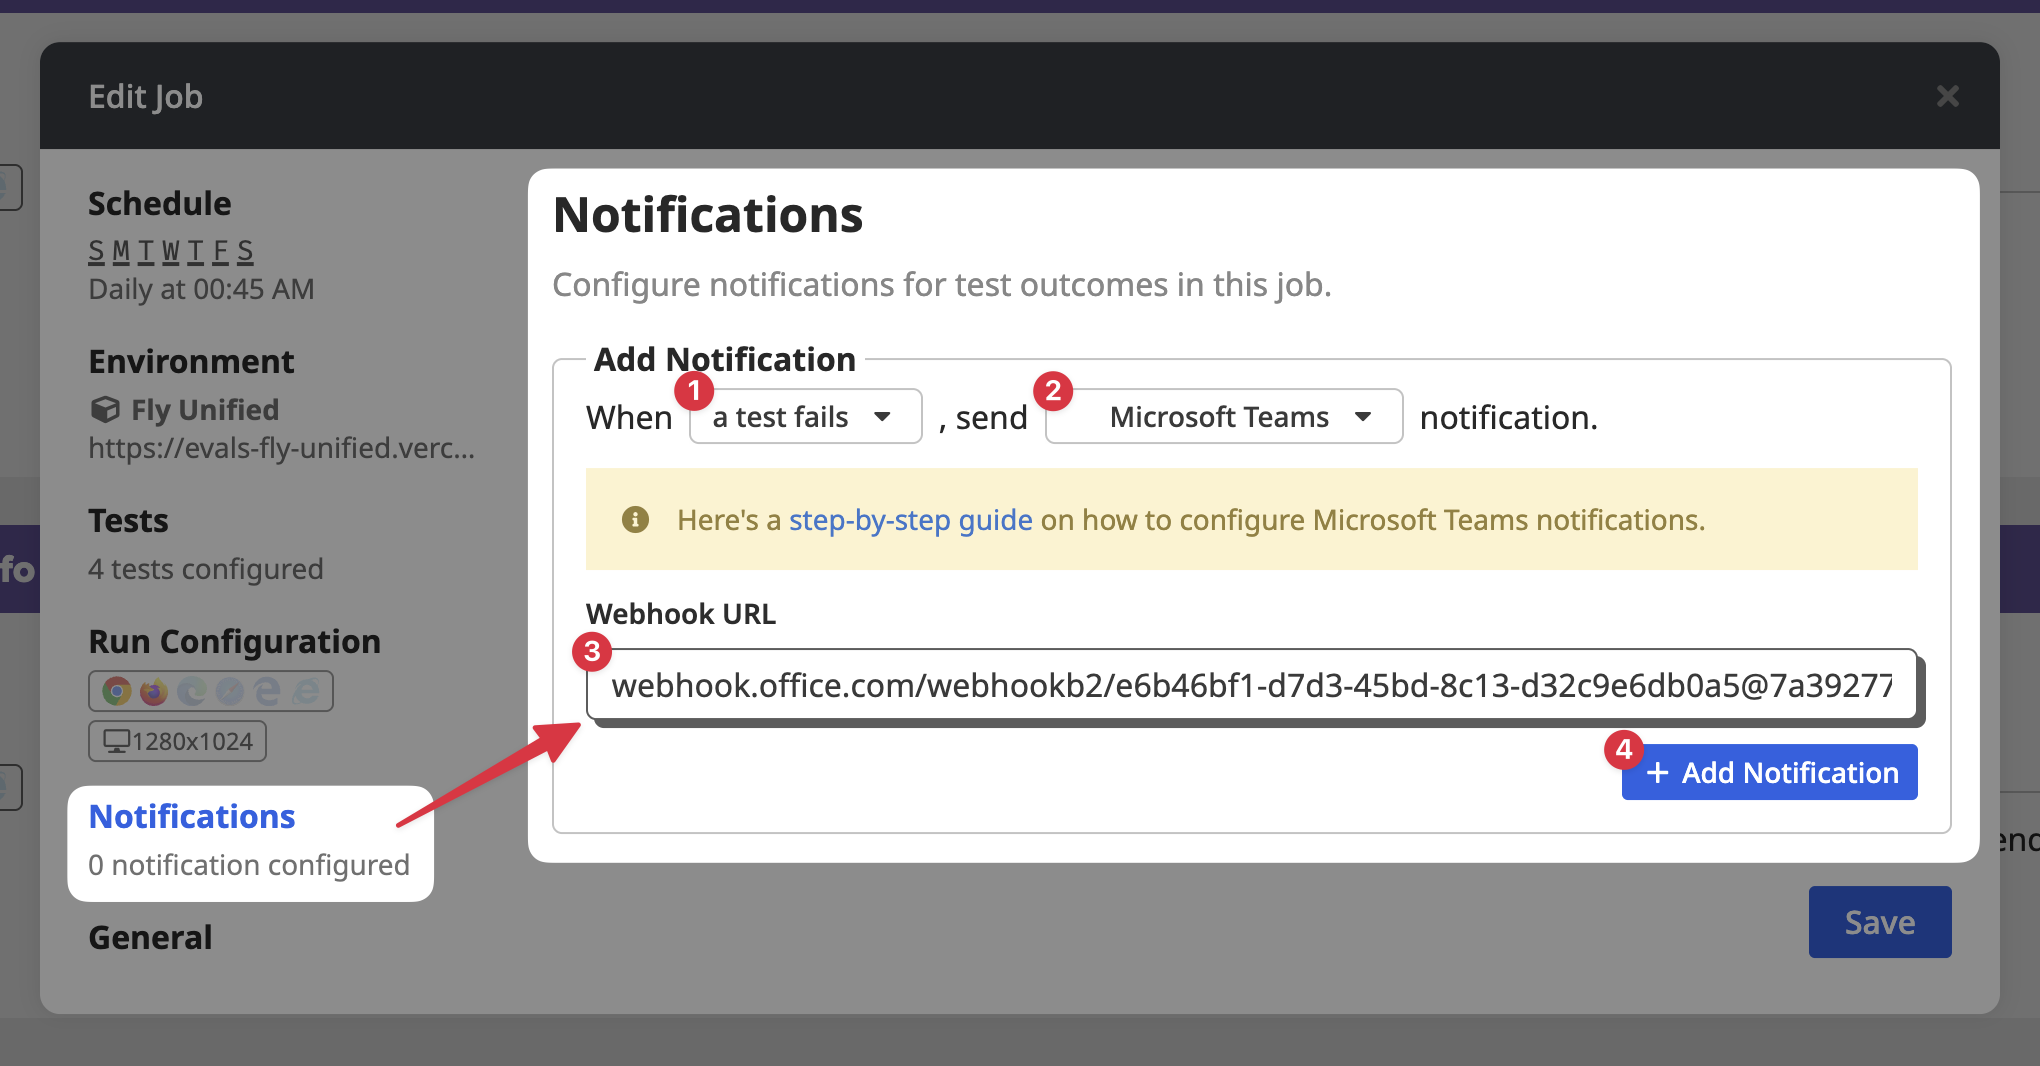Click the 'M' Monday schedule letter

121,251
